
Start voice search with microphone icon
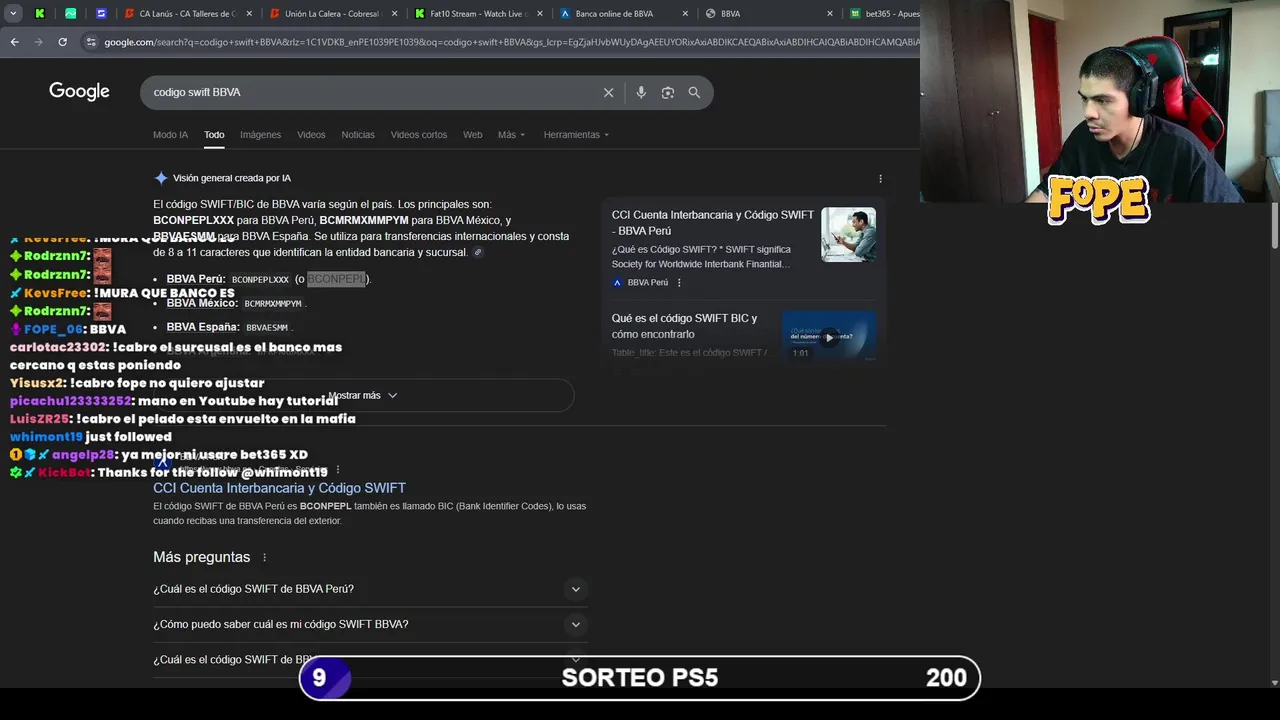coord(641,92)
